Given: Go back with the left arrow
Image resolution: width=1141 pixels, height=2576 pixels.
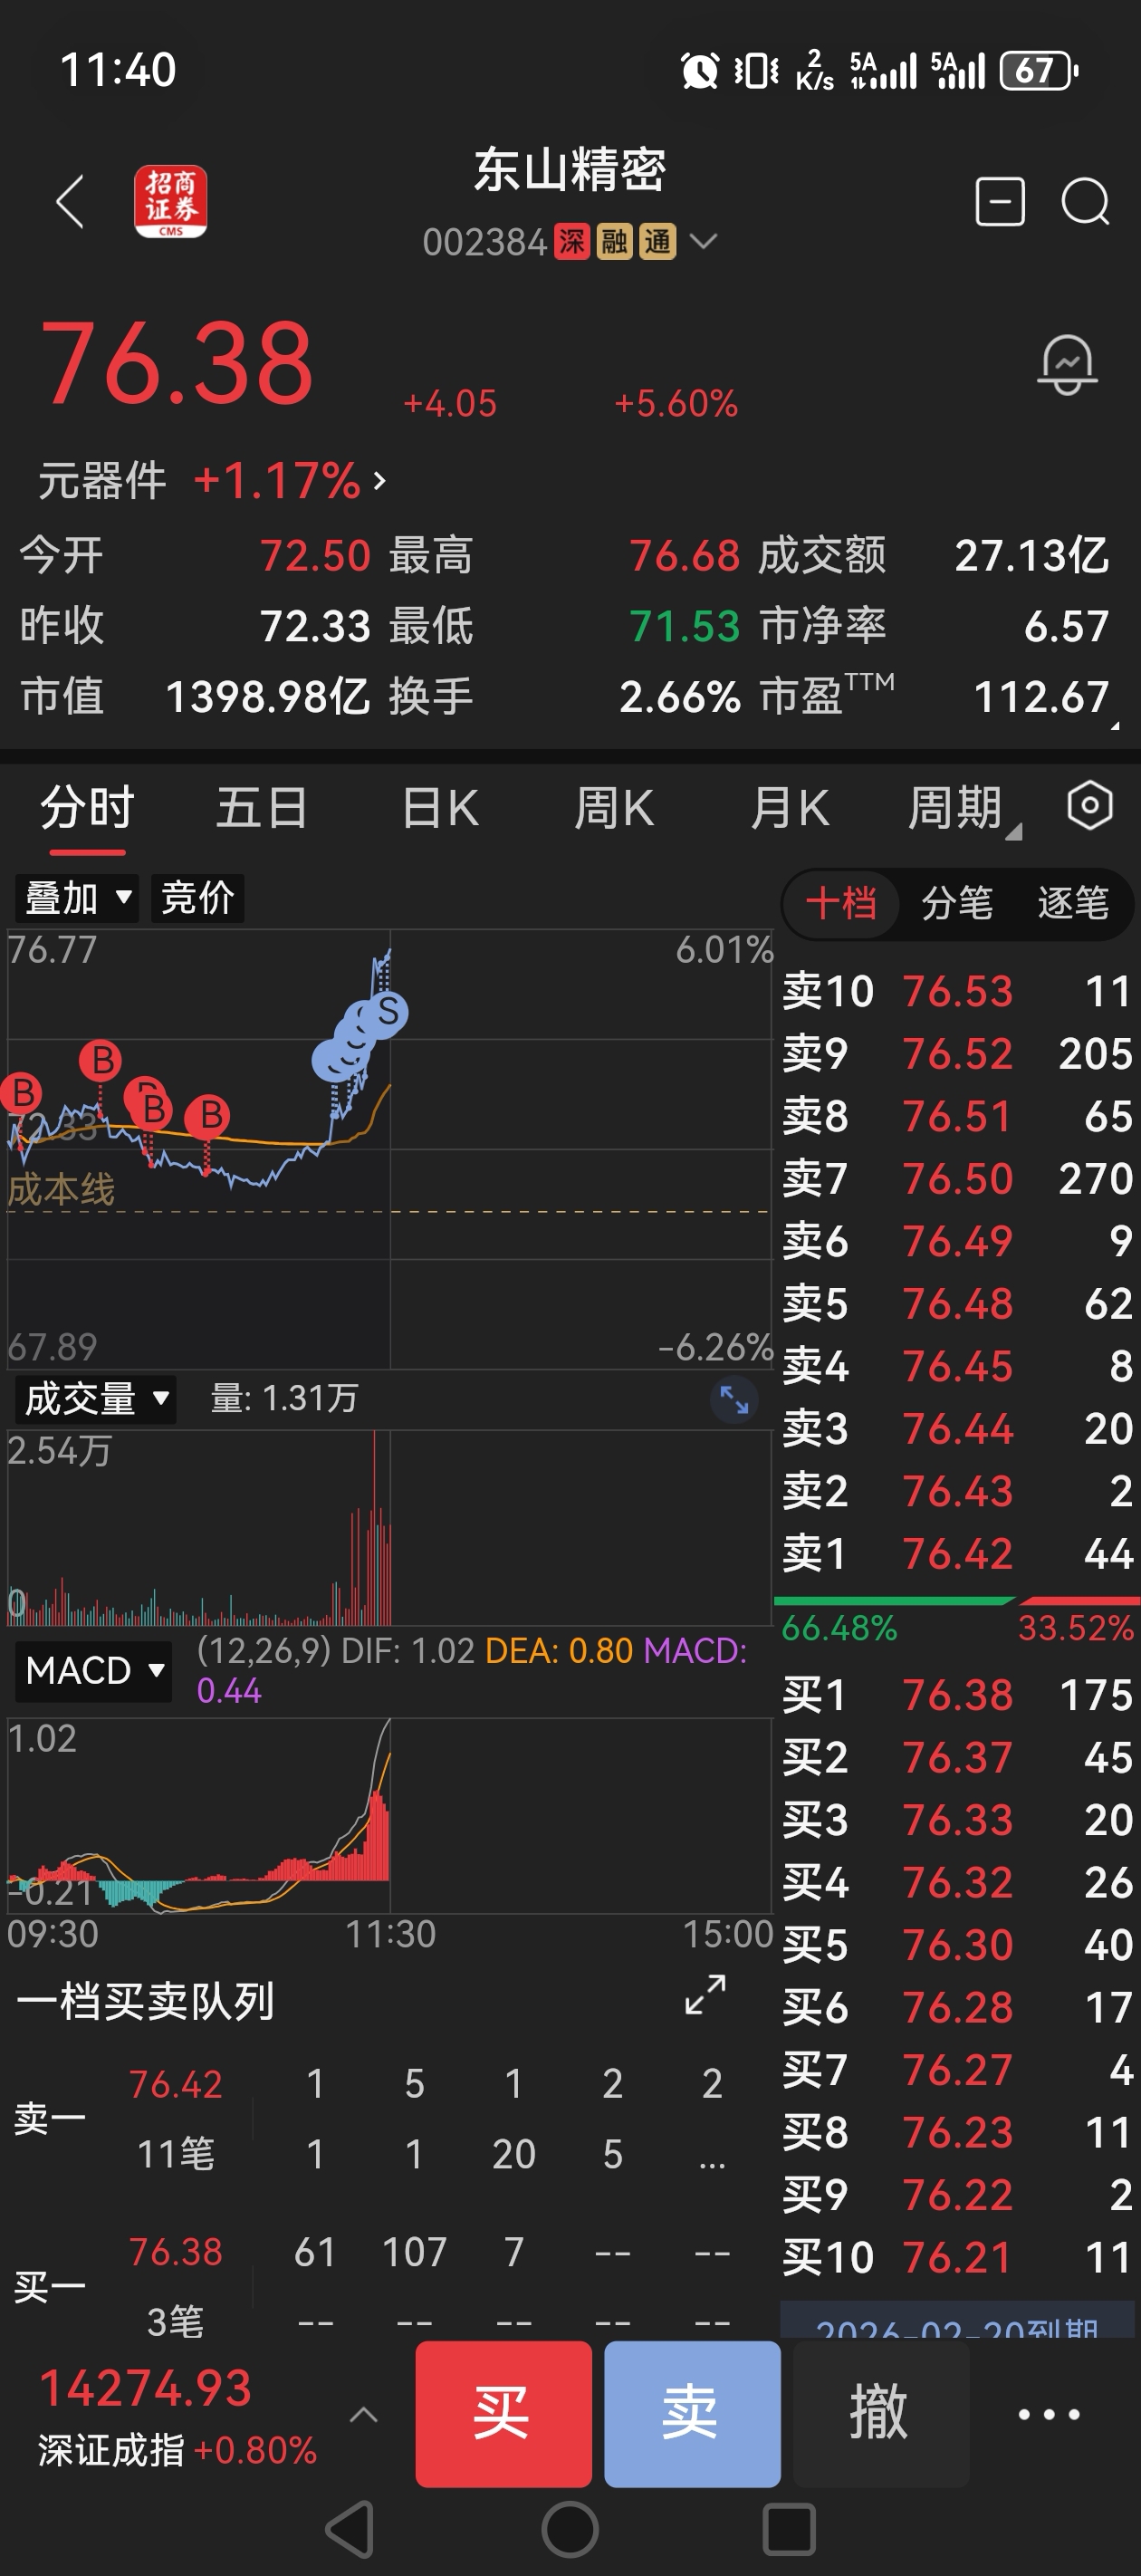Looking at the screenshot, I should (70, 202).
